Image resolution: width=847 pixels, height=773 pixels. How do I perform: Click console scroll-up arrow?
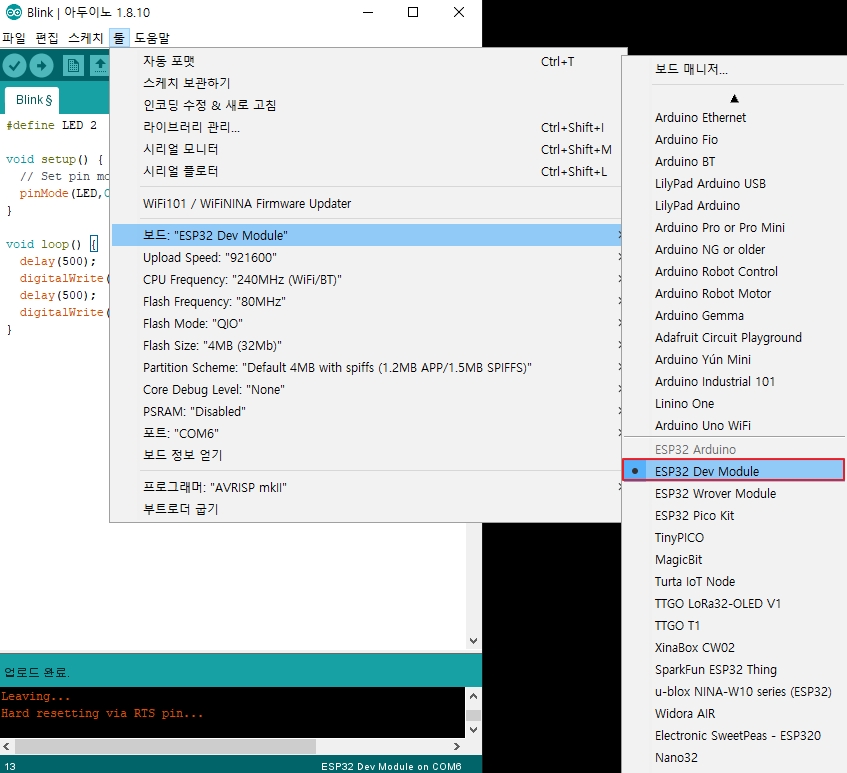pos(473,696)
